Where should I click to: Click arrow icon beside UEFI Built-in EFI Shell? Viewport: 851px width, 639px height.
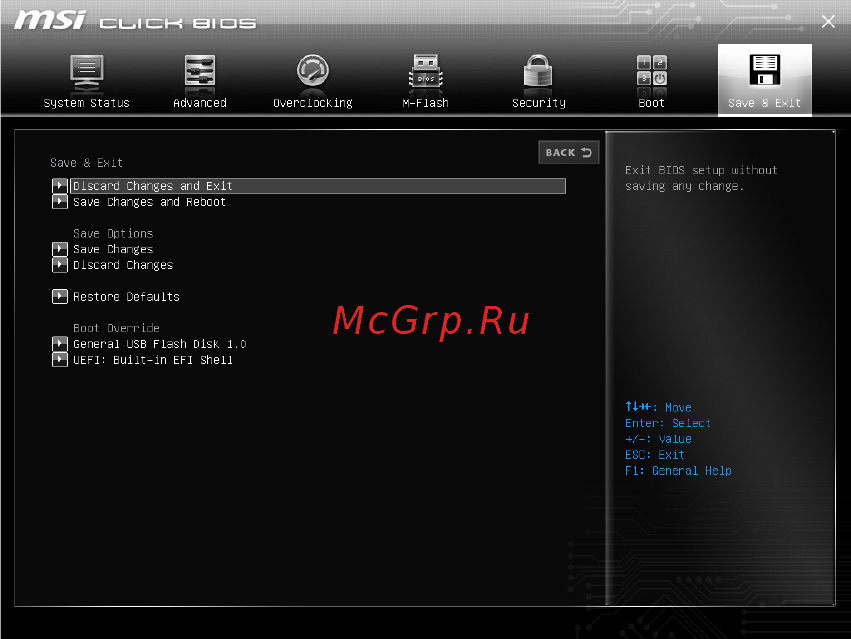click(x=60, y=359)
